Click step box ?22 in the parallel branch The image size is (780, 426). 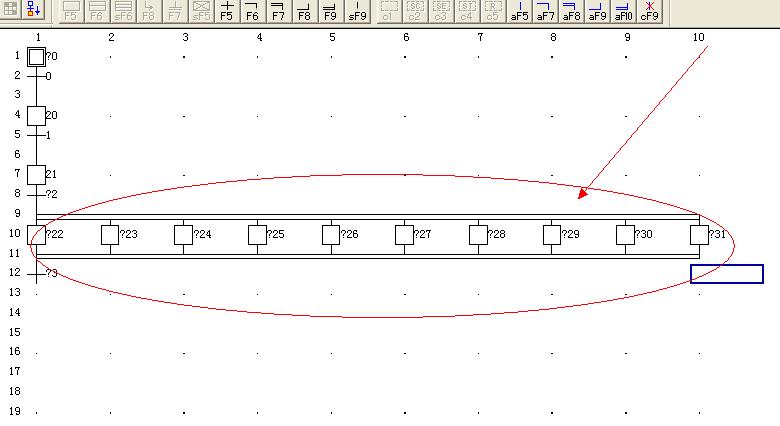point(36,234)
